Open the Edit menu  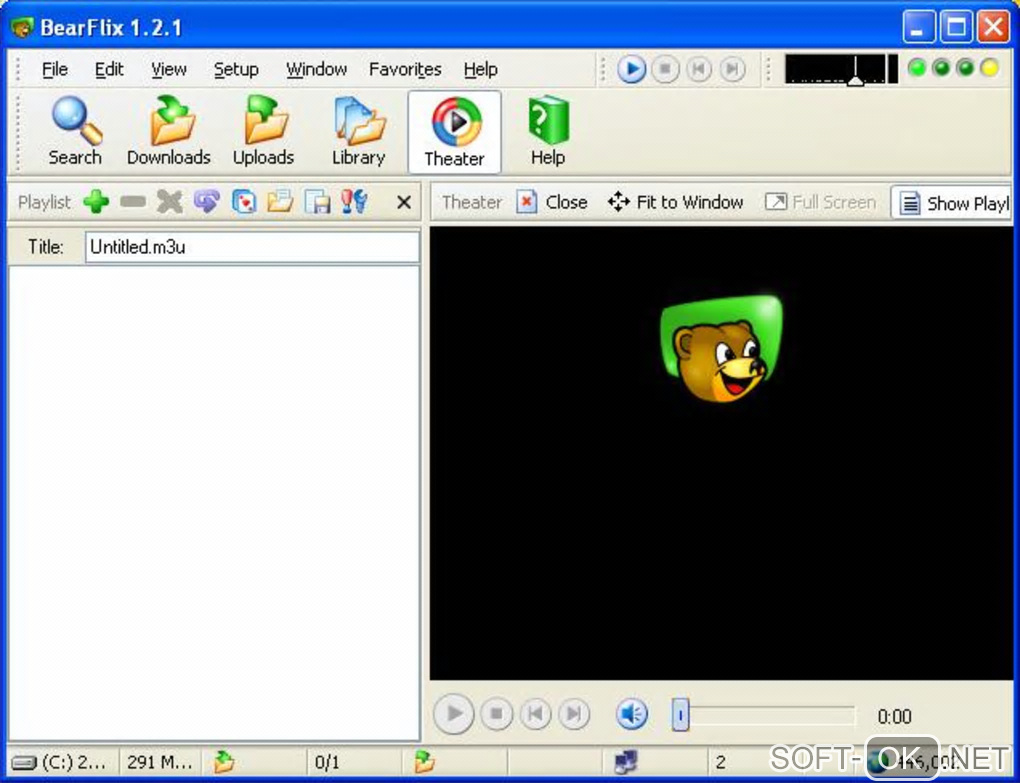[109, 69]
